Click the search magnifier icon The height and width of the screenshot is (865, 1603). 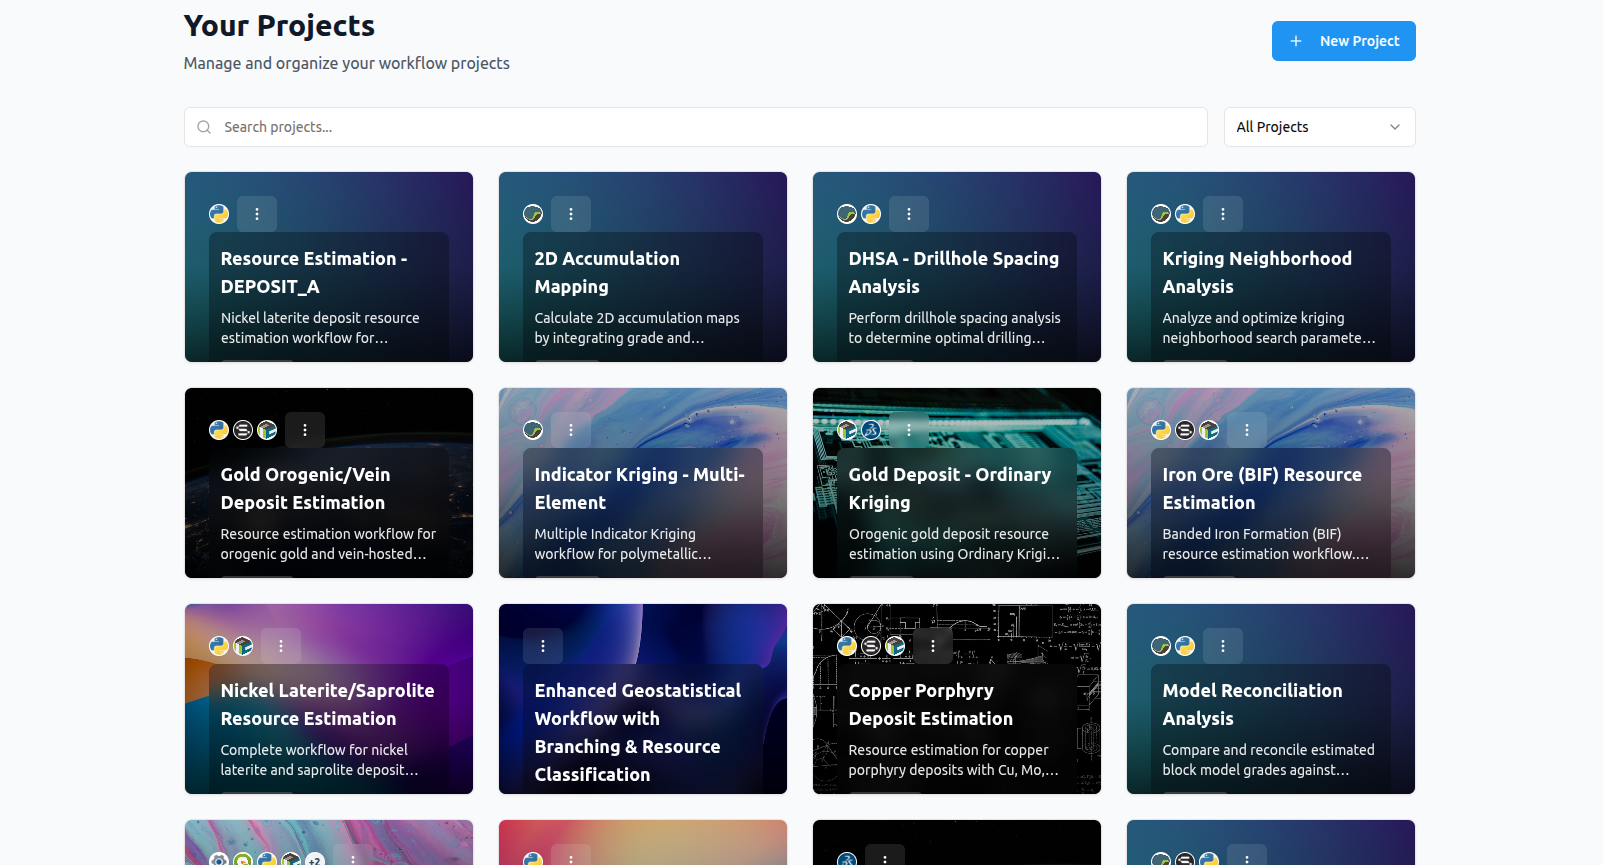pyautogui.click(x=204, y=127)
